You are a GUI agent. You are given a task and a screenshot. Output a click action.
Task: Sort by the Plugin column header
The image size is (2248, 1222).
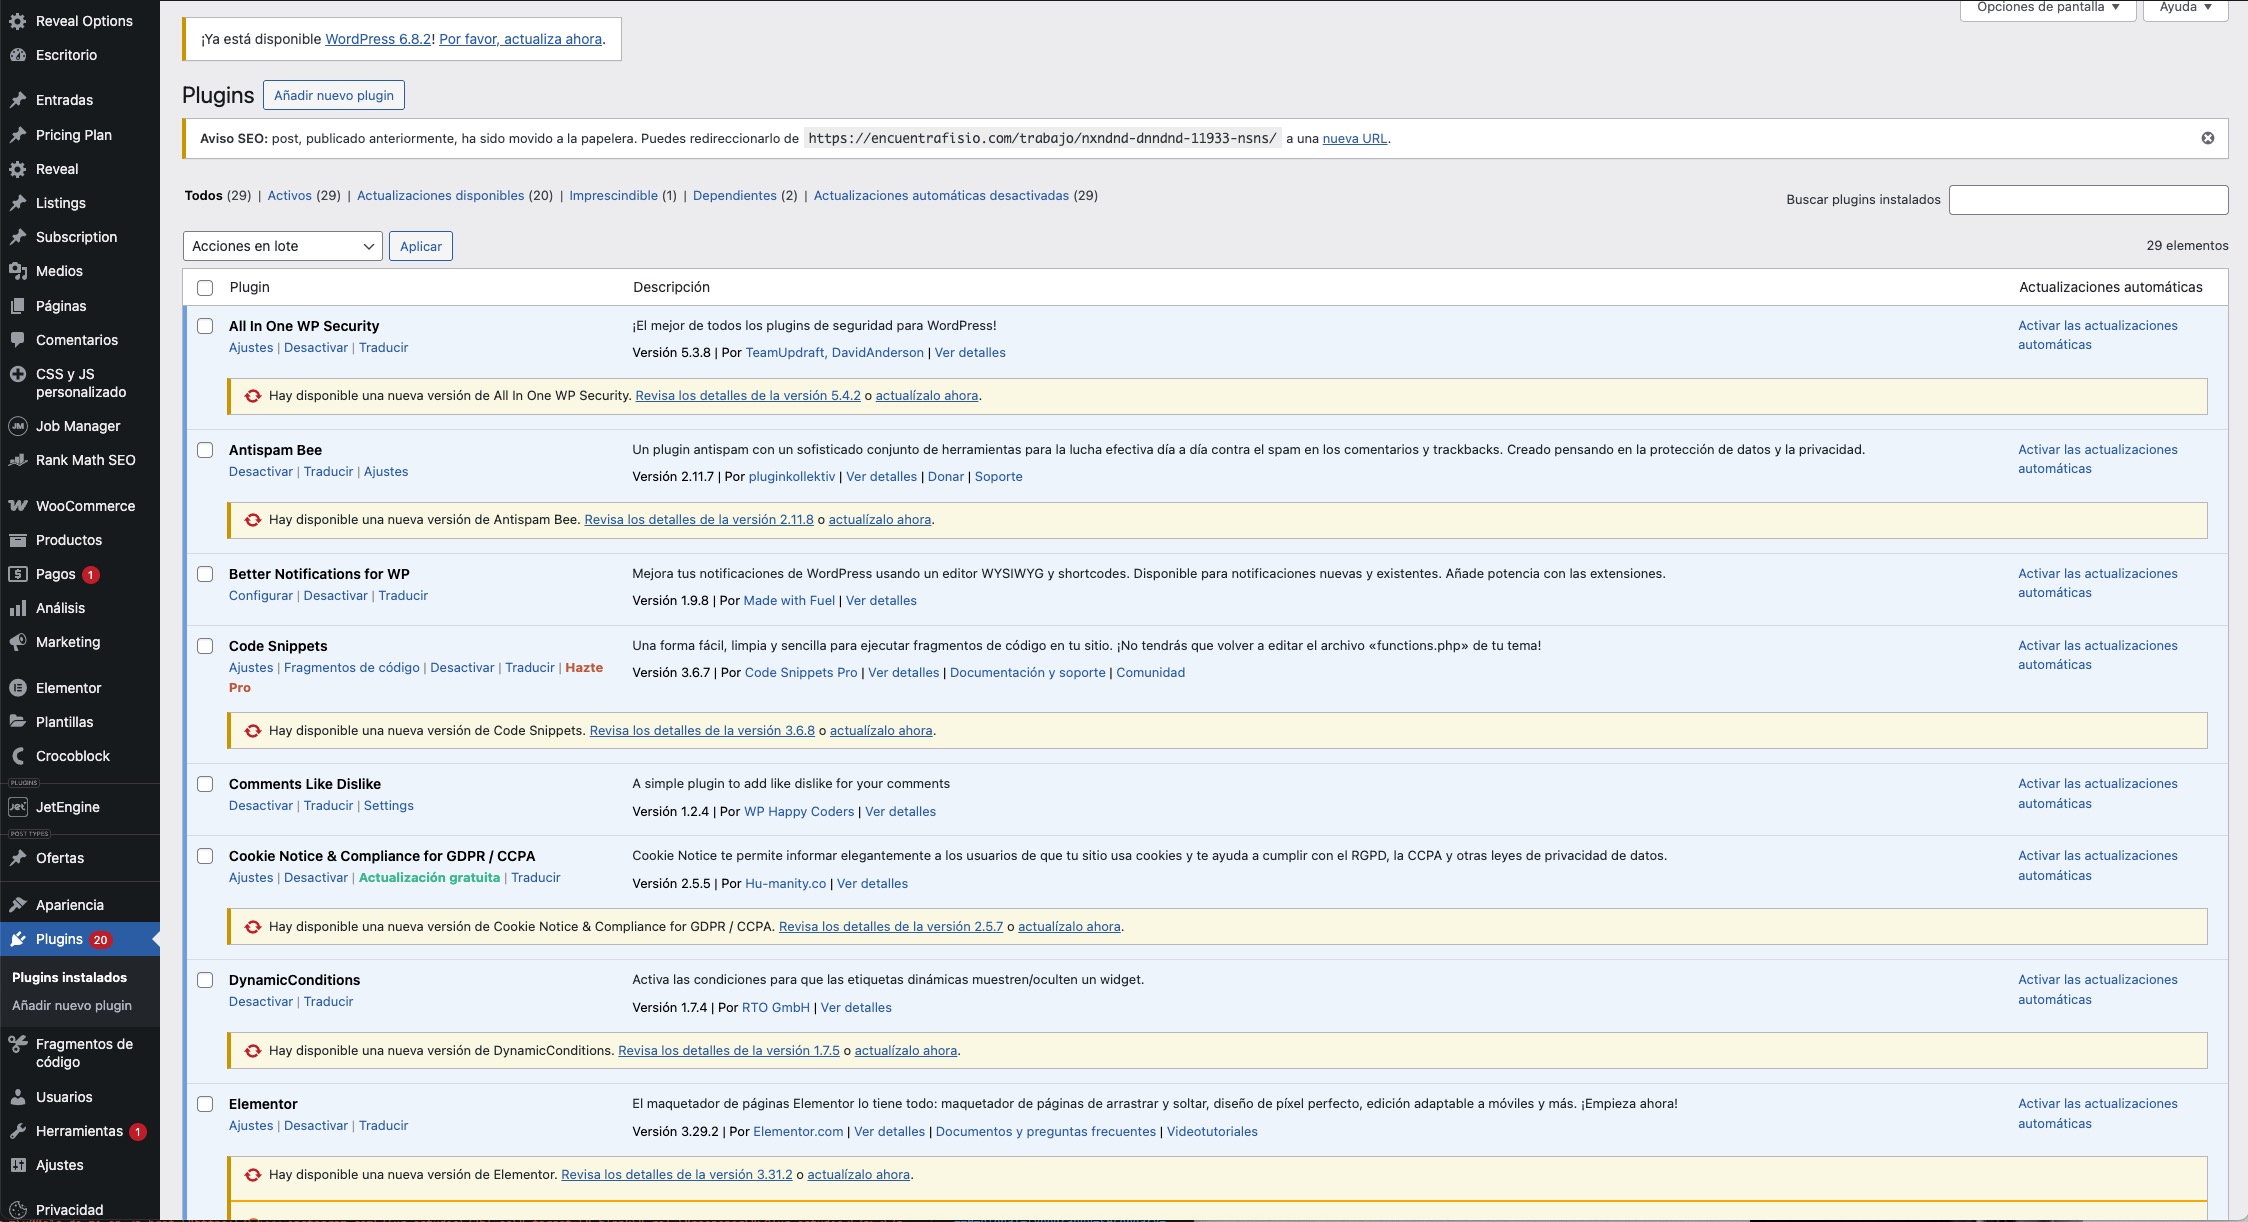249,288
